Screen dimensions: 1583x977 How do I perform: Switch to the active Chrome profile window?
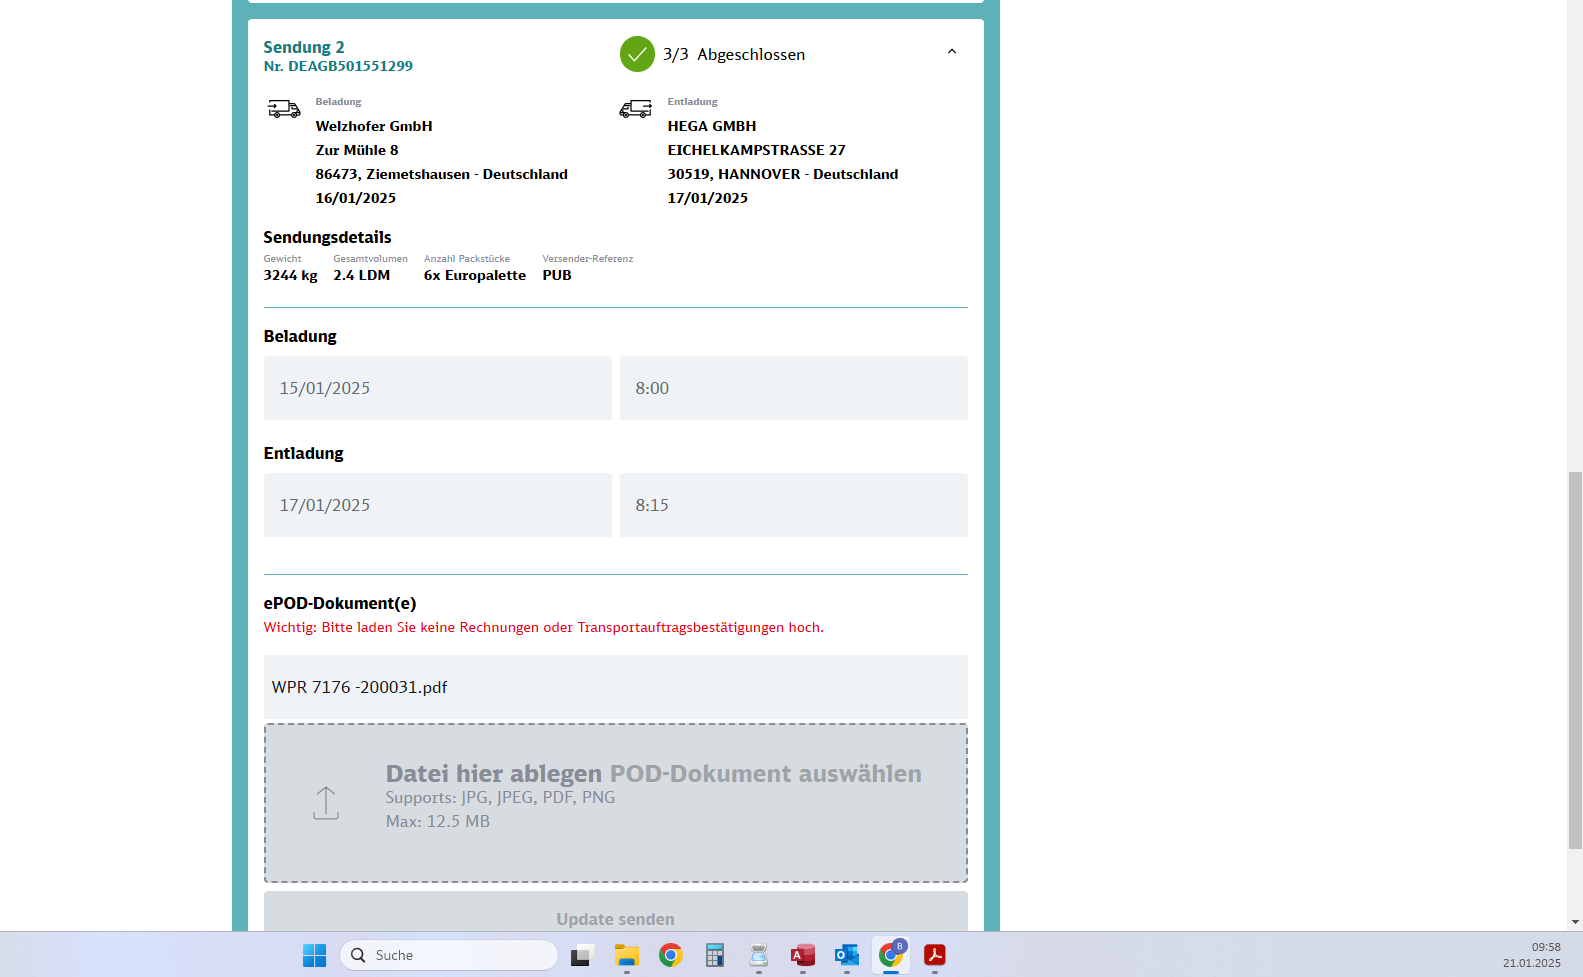890,955
